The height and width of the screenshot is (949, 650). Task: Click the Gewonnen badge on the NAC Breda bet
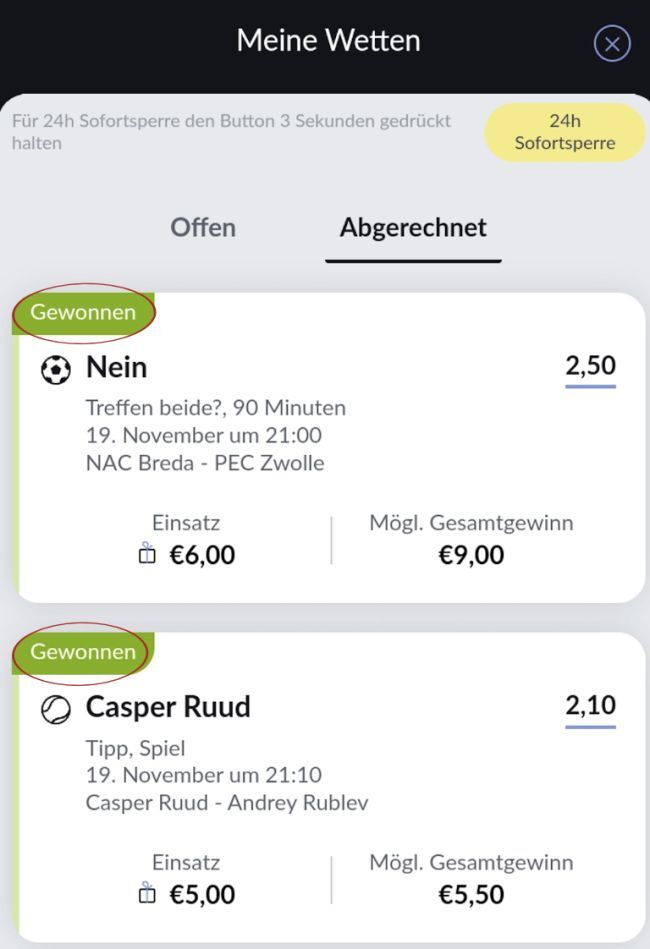[83, 312]
